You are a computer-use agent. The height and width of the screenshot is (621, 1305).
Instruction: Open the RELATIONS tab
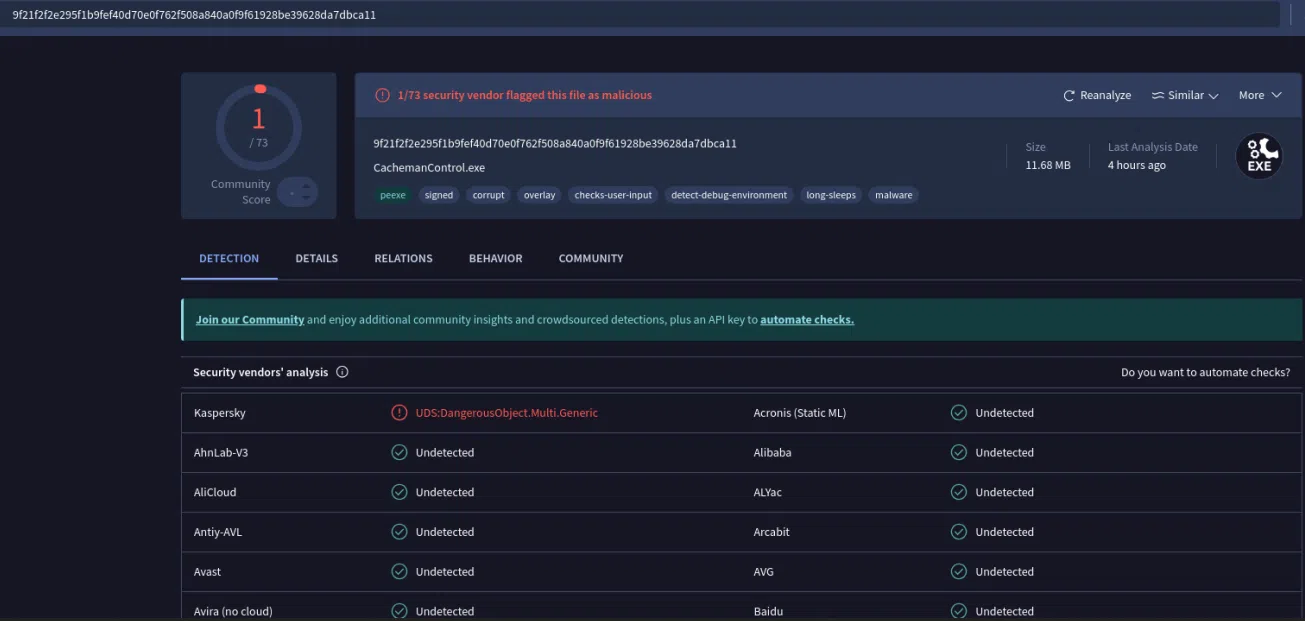[x=403, y=258]
